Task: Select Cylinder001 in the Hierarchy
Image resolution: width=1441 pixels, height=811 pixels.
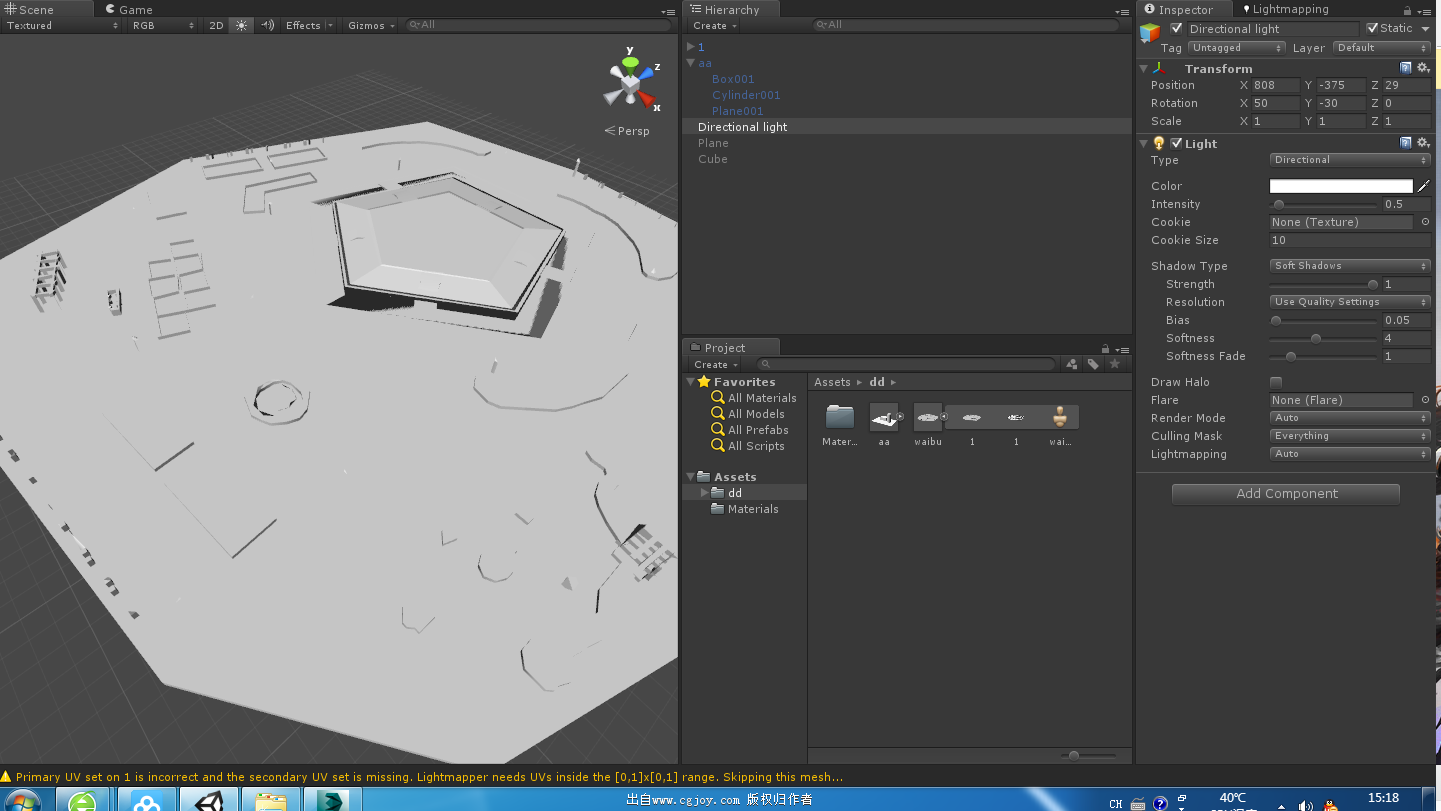Action: pos(746,95)
